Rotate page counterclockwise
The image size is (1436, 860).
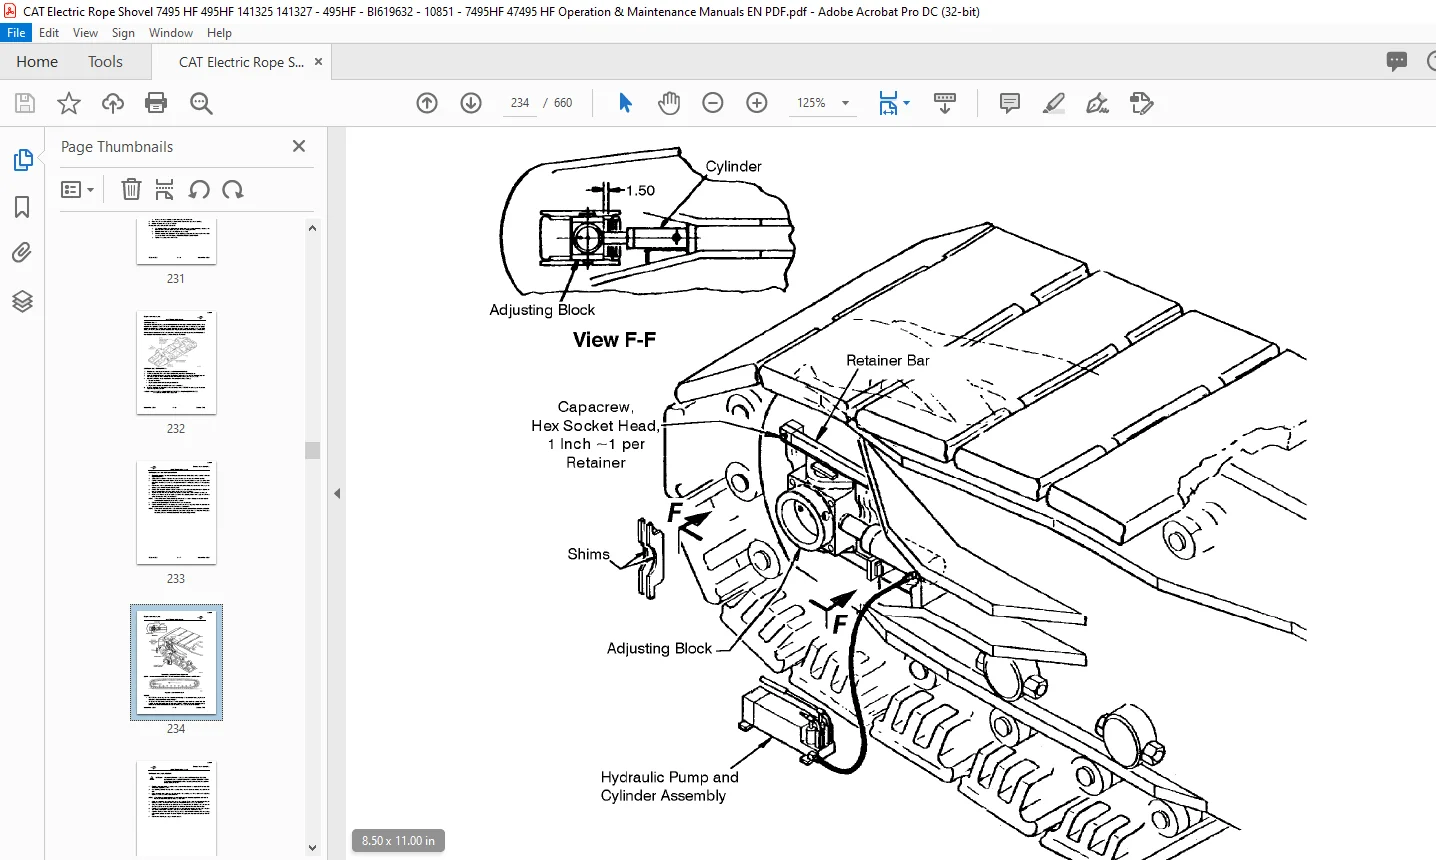(199, 189)
